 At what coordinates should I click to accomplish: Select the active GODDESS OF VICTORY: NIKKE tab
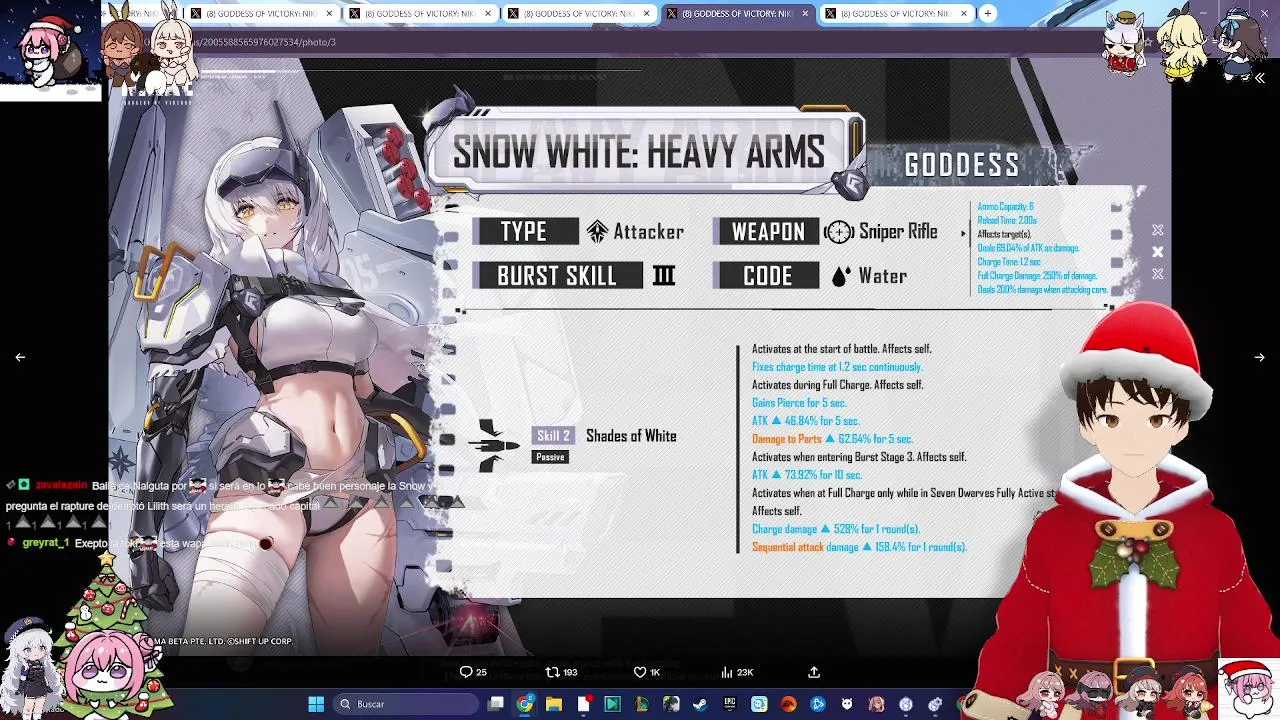(737, 13)
